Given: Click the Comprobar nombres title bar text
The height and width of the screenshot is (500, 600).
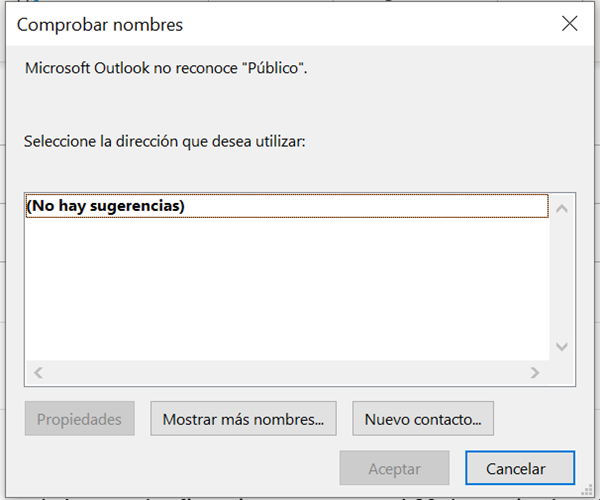Looking at the screenshot, I should point(100,24).
